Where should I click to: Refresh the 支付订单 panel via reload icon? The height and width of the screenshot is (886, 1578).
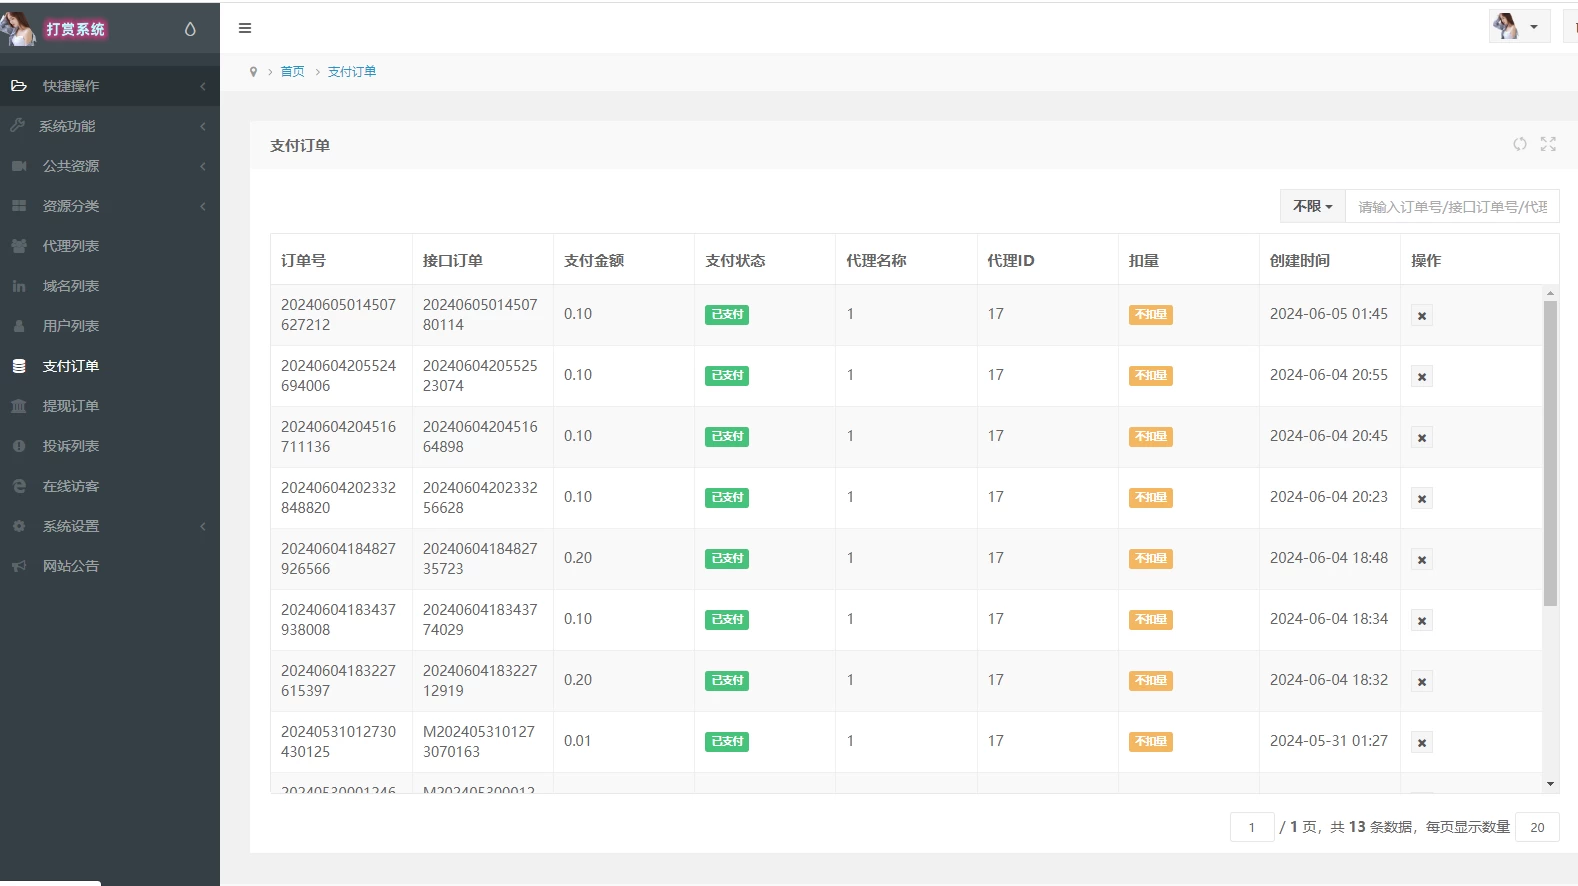pos(1519,144)
